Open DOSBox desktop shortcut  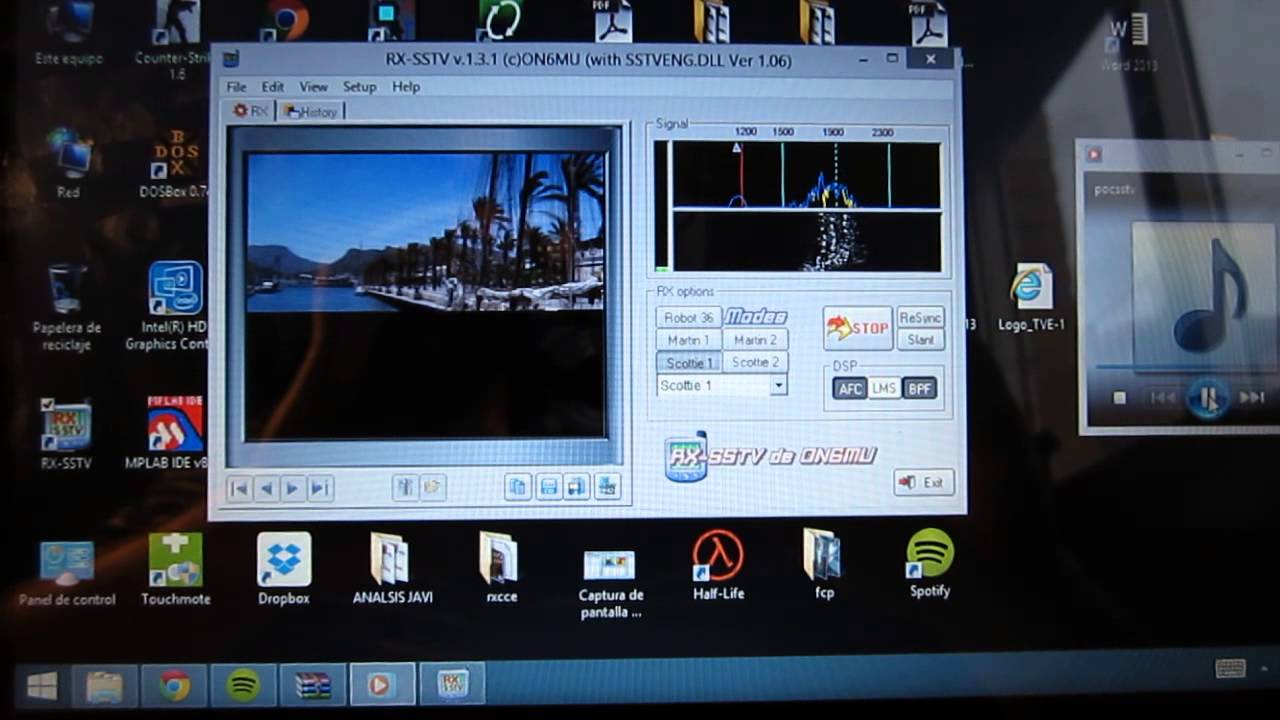click(175, 163)
